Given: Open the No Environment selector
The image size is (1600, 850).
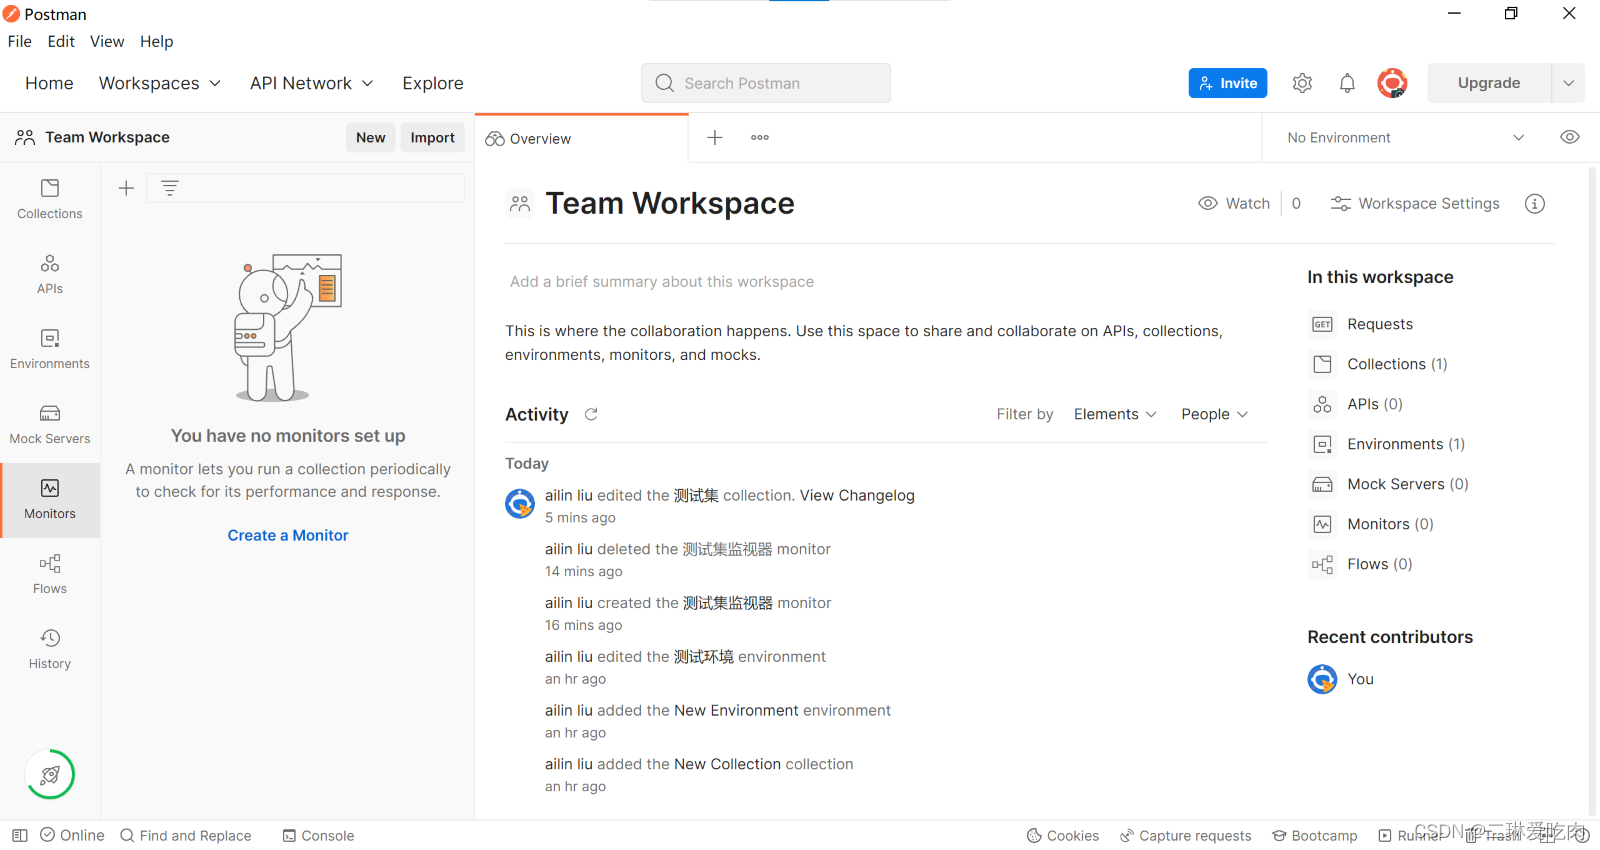Looking at the screenshot, I should (1405, 138).
